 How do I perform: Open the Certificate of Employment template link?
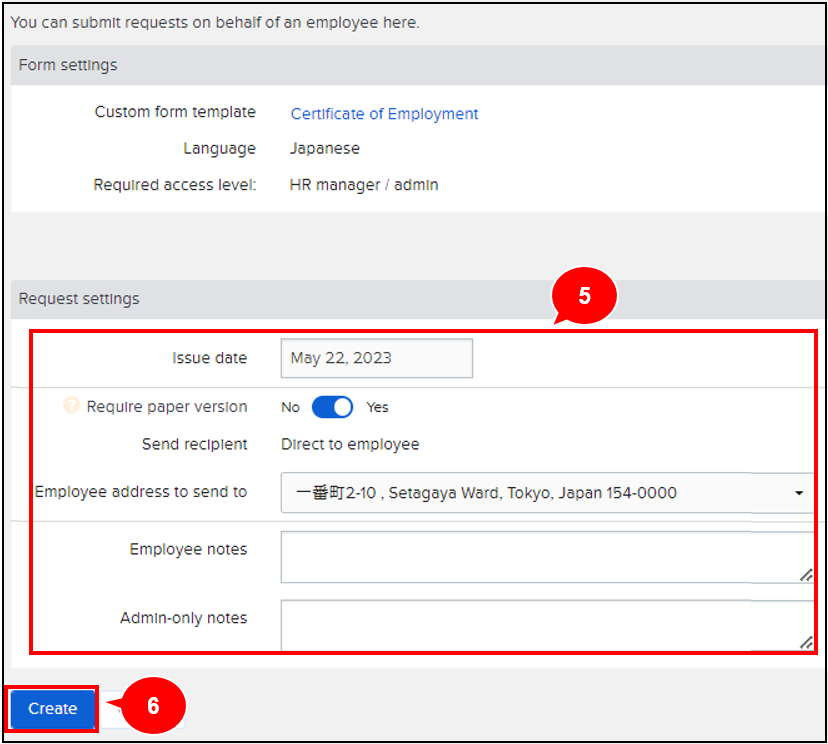(x=384, y=114)
